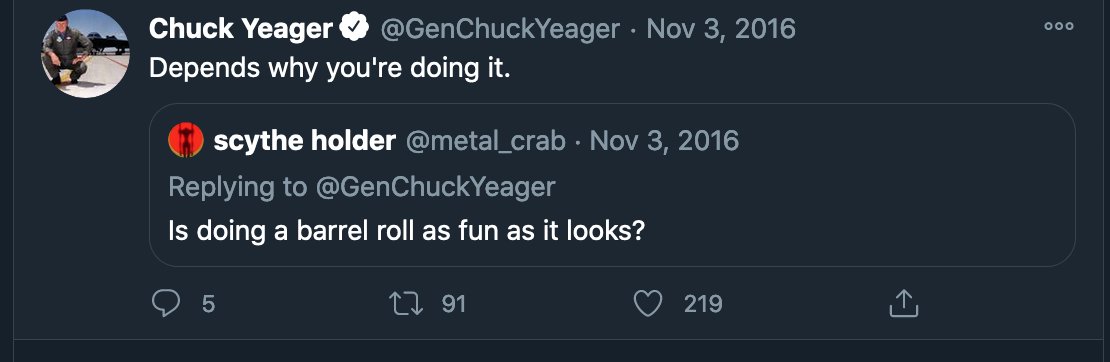Screen dimensions: 1110x362
Task: Open the share tweet icon
Action: click(x=903, y=303)
